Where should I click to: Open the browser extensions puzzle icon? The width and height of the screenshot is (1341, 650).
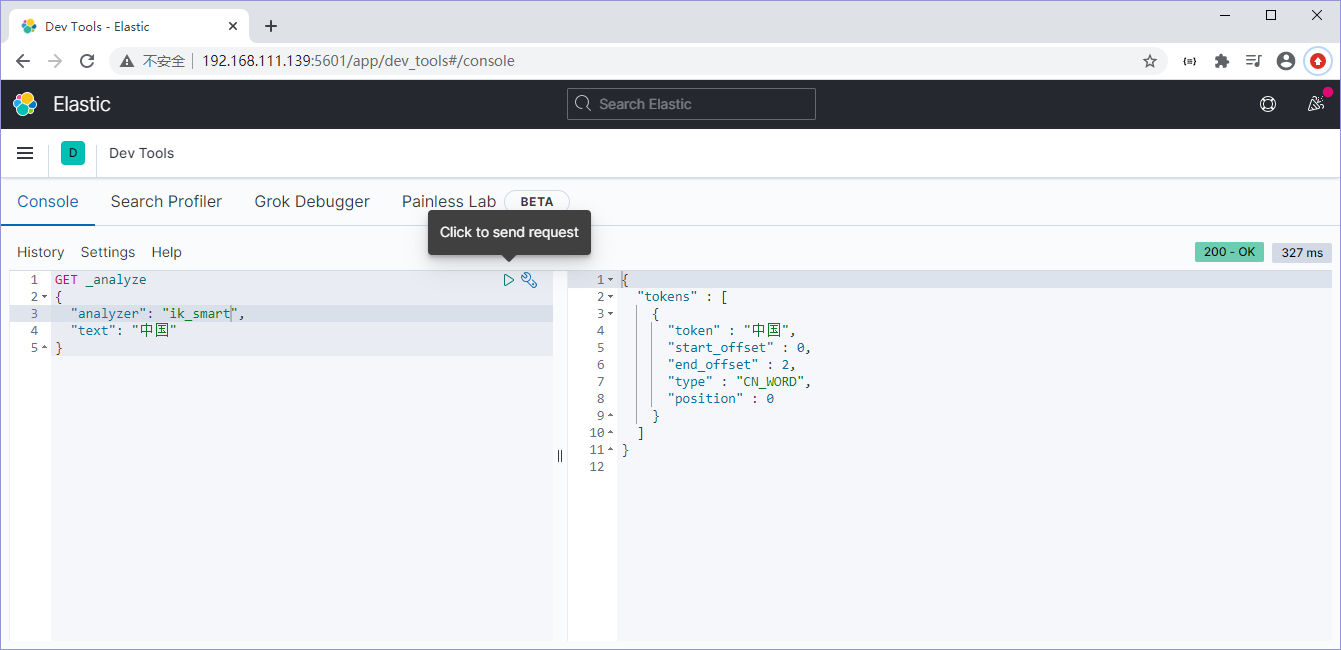coord(1221,61)
